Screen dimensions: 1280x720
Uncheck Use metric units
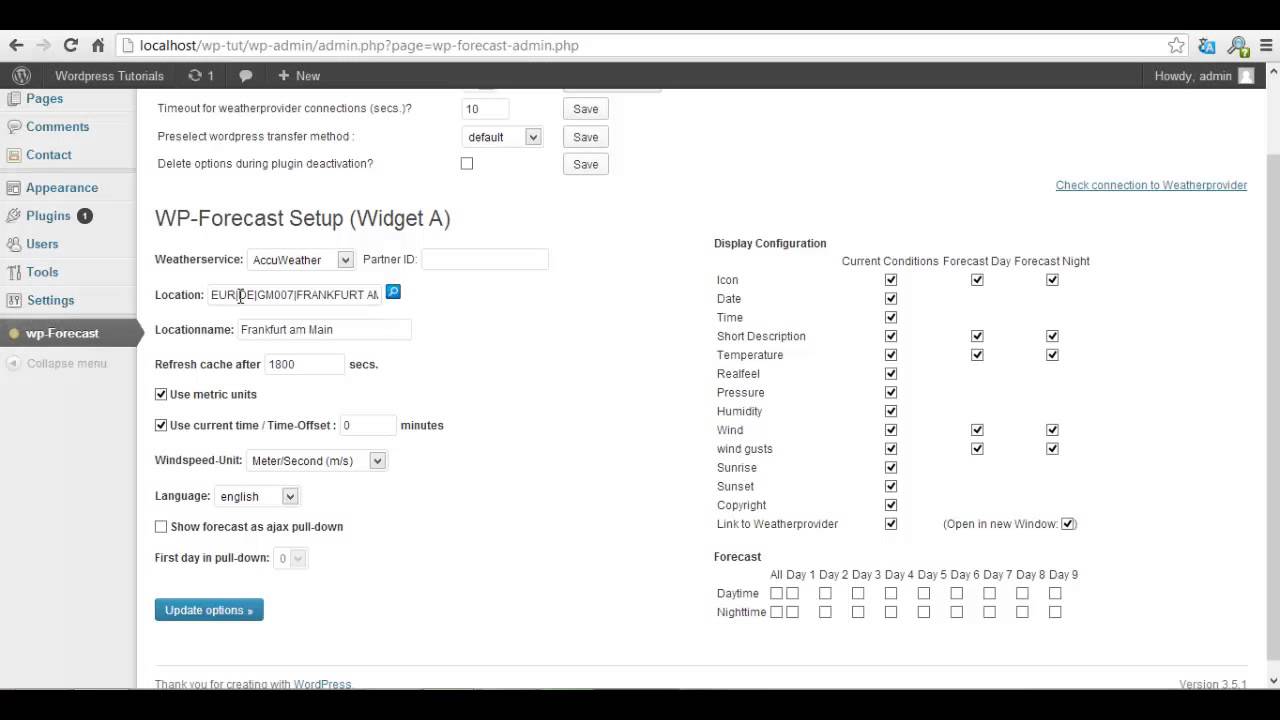point(161,394)
